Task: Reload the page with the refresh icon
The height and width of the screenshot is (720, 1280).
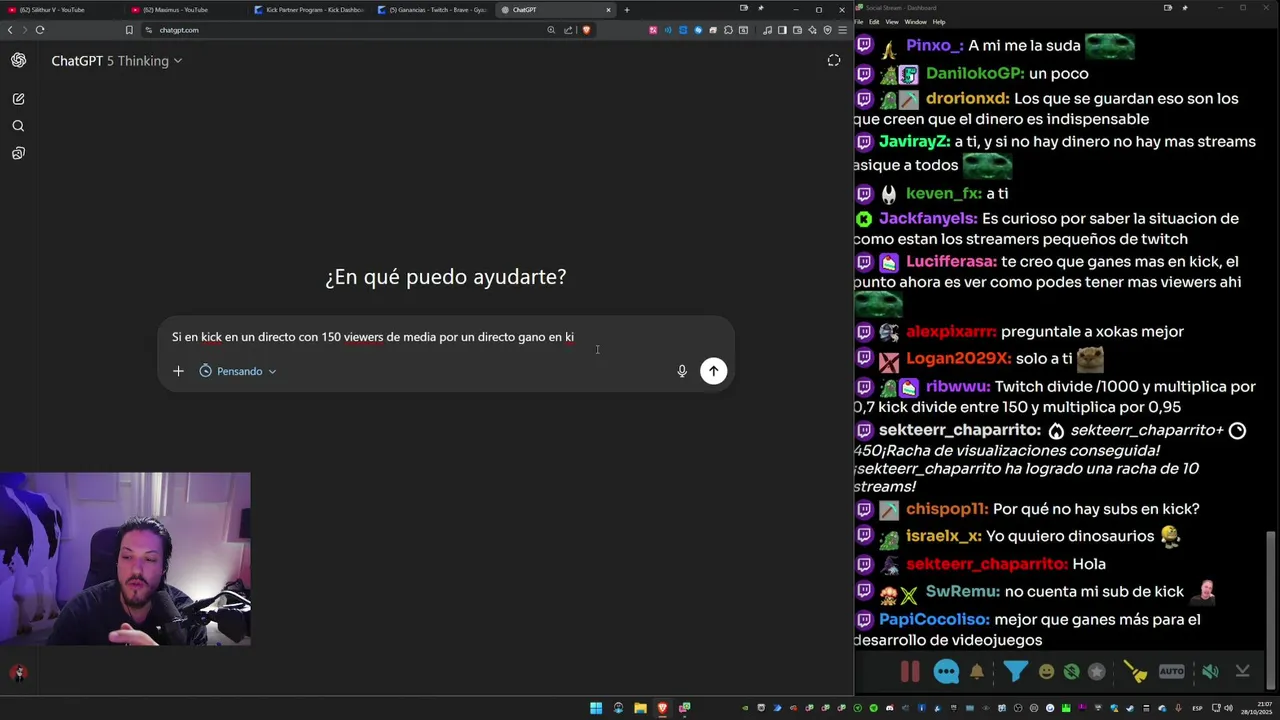Action: [40, 30]
